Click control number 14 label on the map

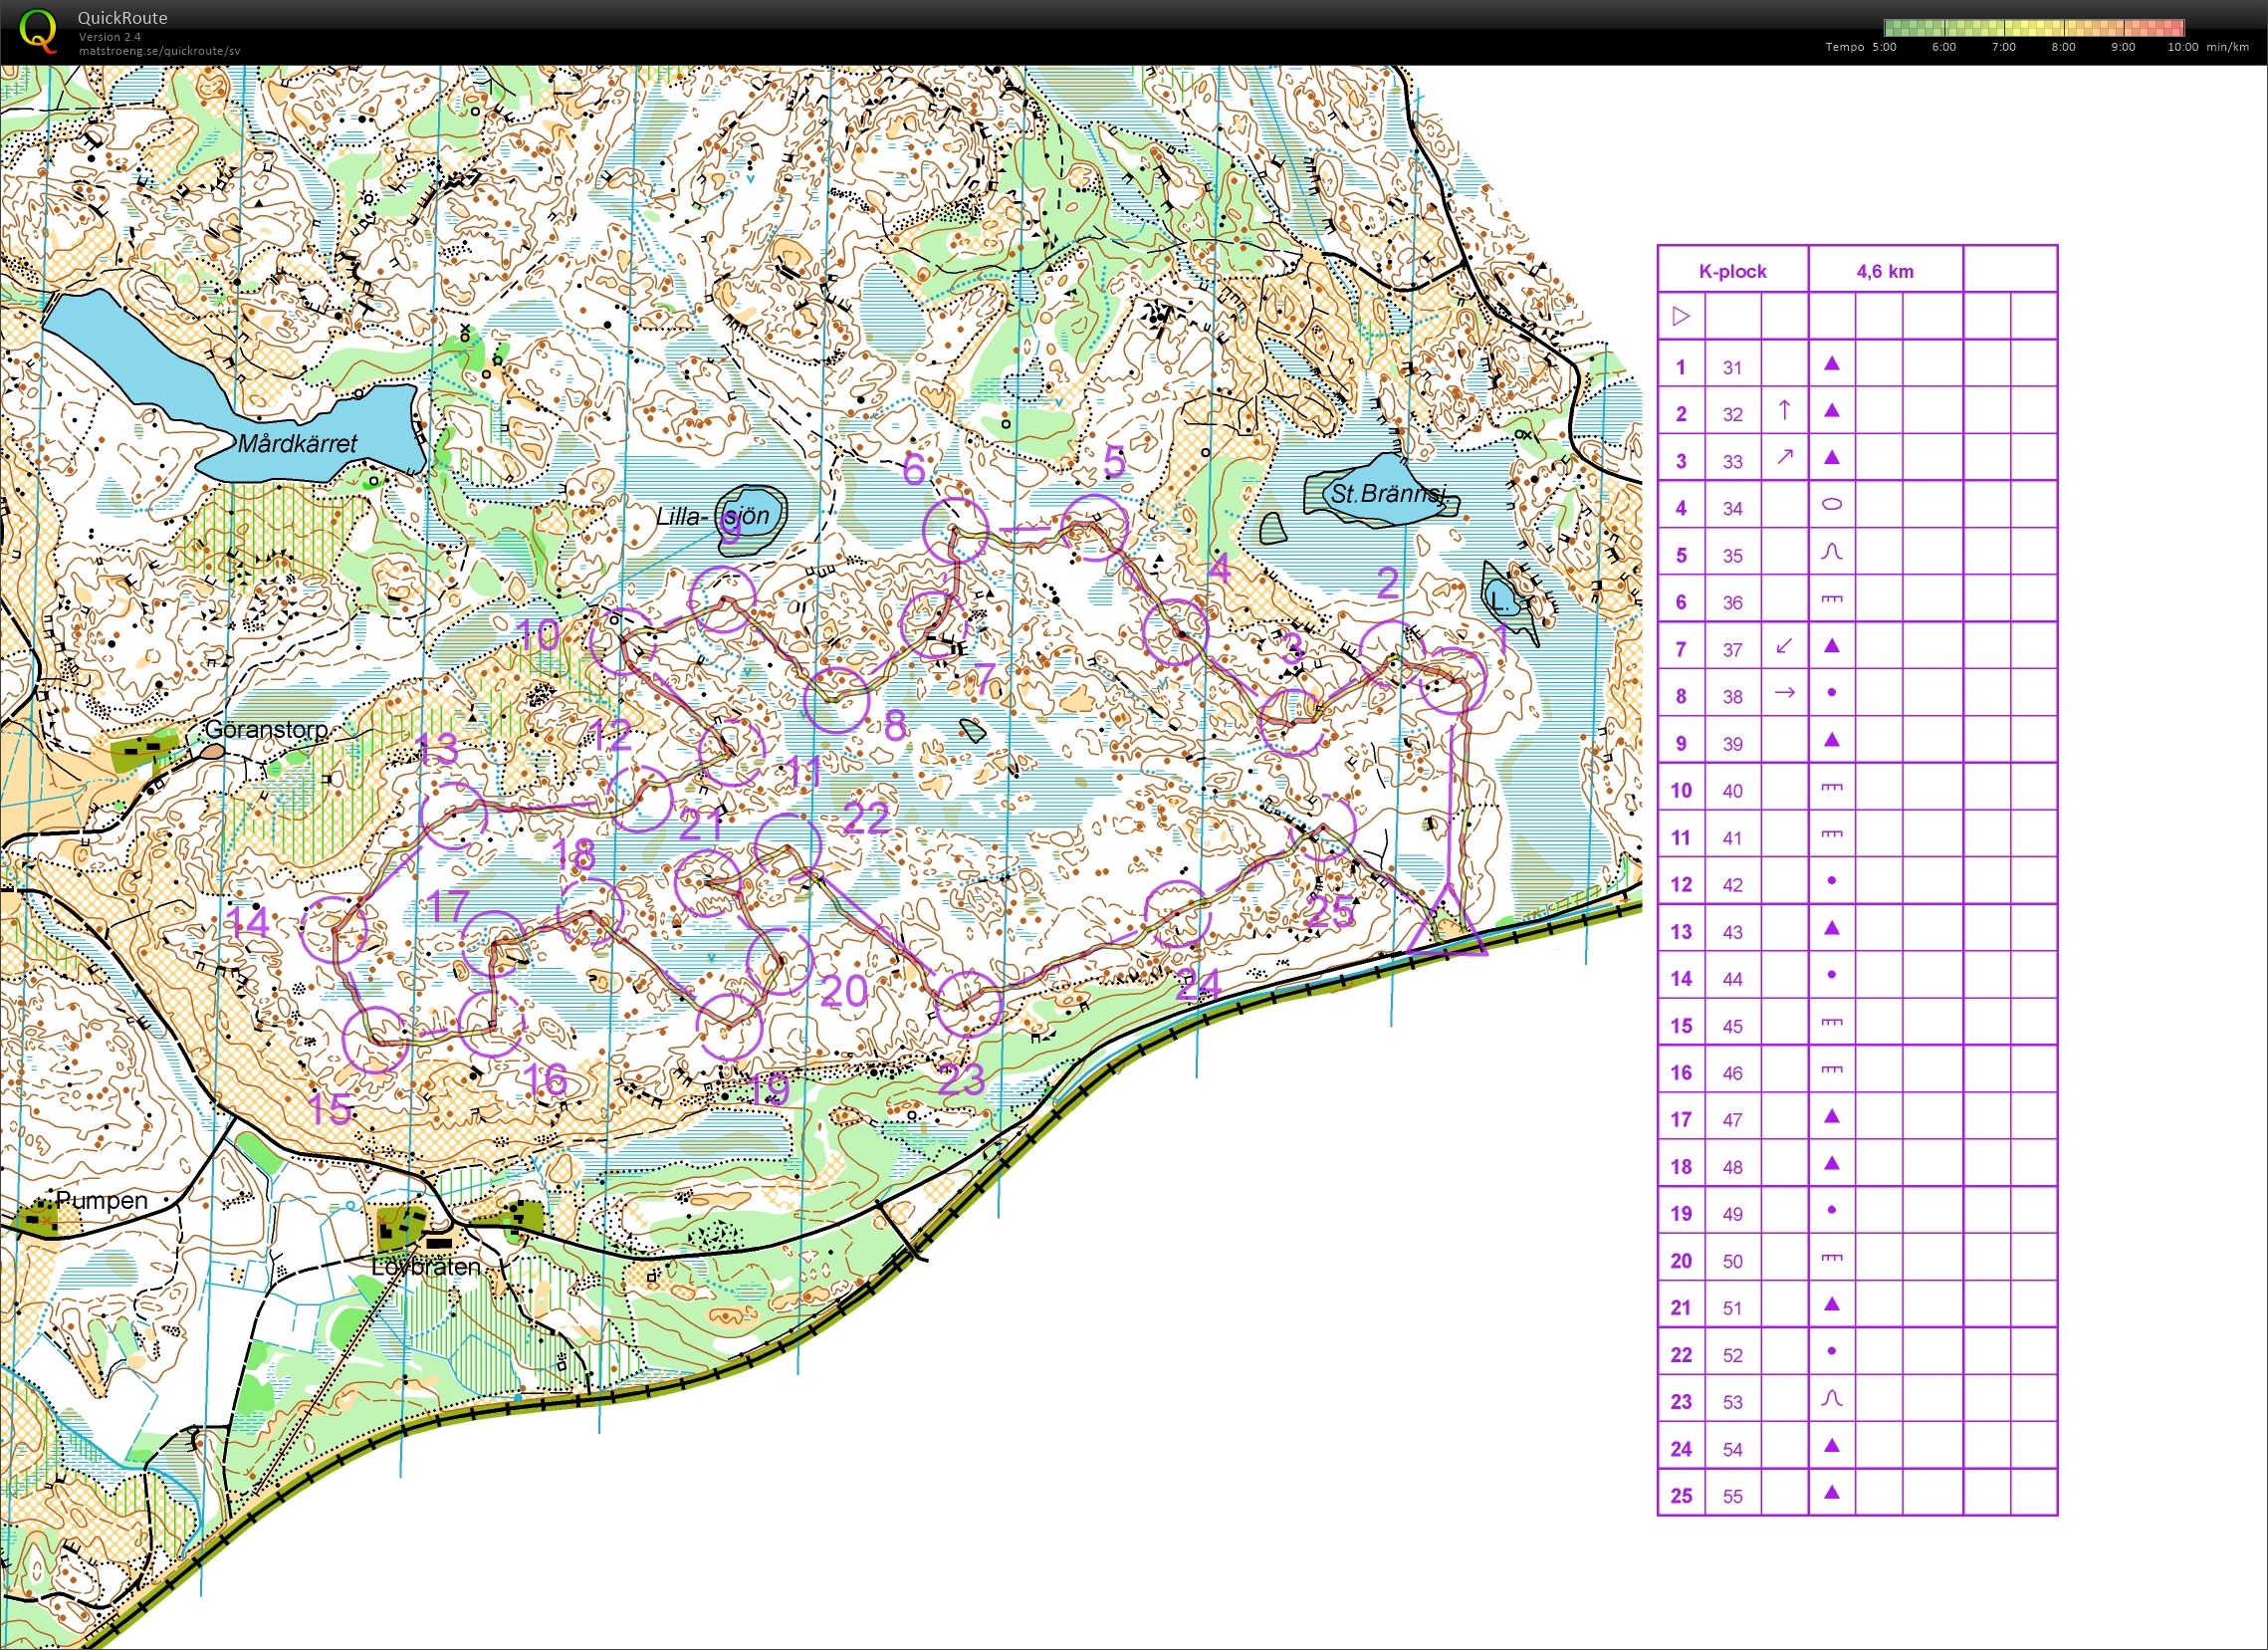249,921
